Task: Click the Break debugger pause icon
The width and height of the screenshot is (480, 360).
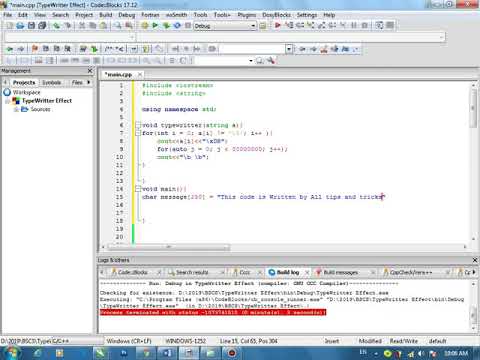Action: tap(354, 25)
